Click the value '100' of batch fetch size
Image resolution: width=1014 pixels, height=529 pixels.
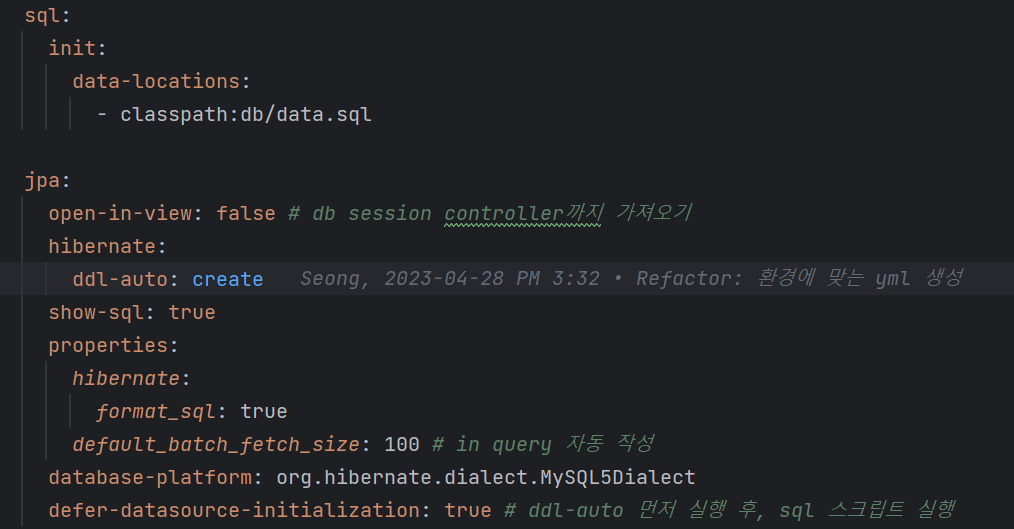click(402, 444)
